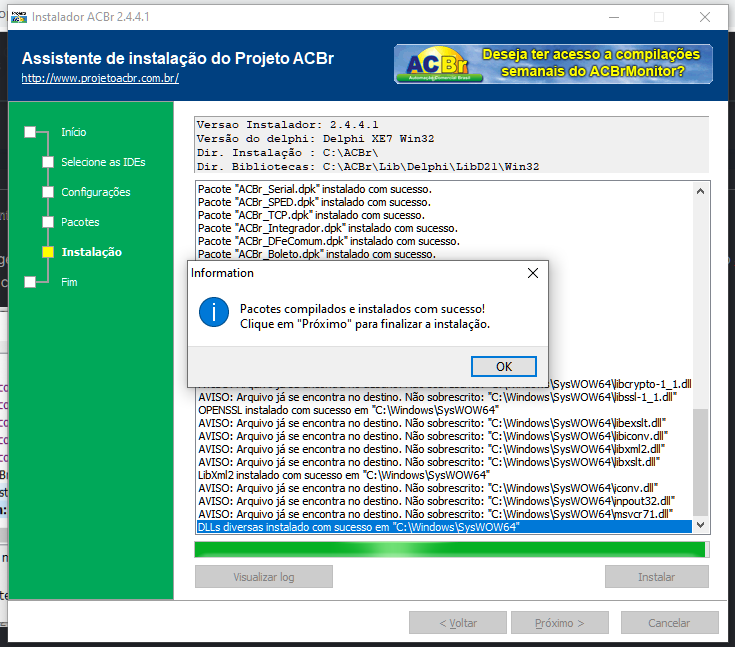Click the "Dir. Bibliotecas" path line

pyautogui.click(x=368, y=166)
